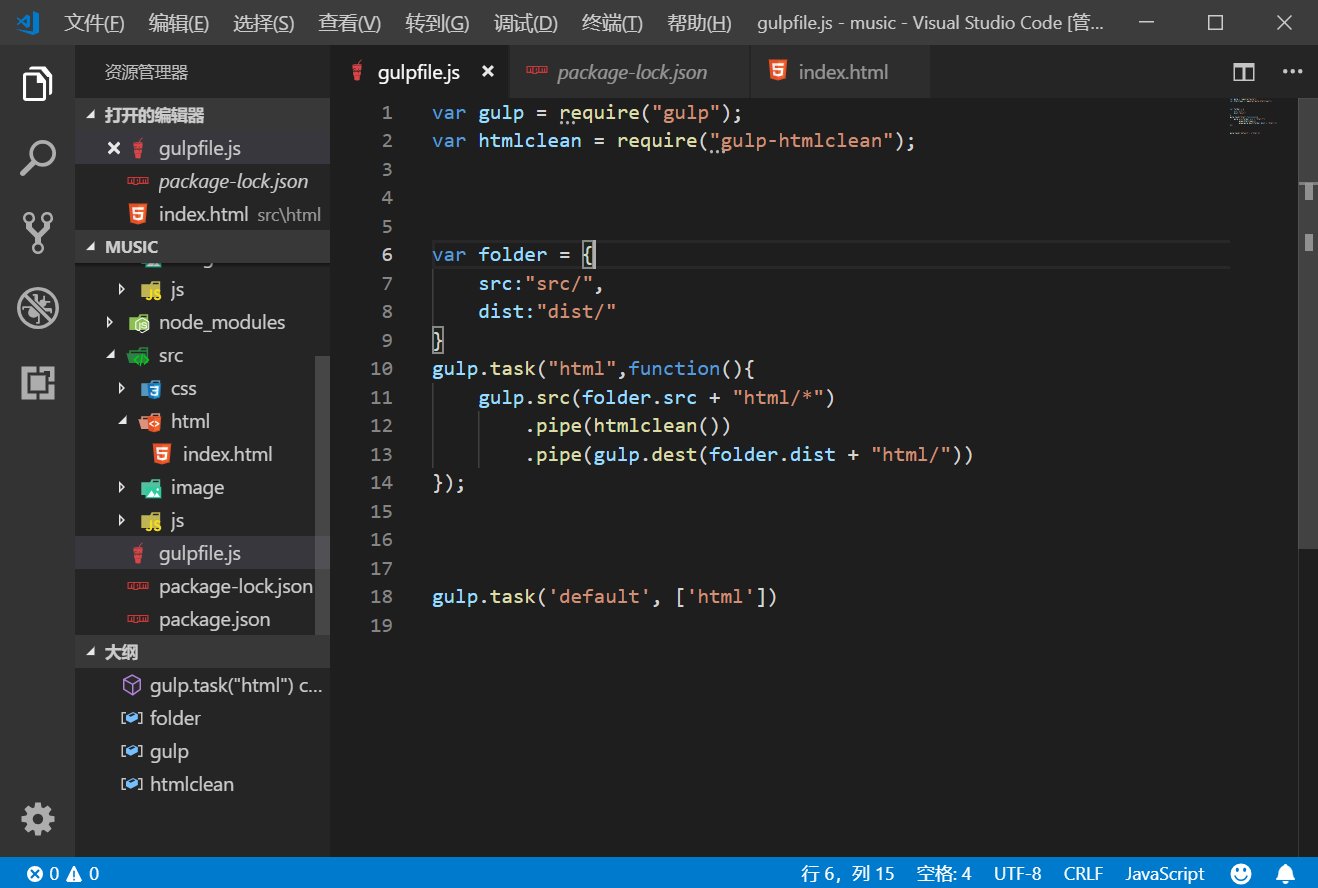Select index.html src\html in open editors

tap(202, 214)
